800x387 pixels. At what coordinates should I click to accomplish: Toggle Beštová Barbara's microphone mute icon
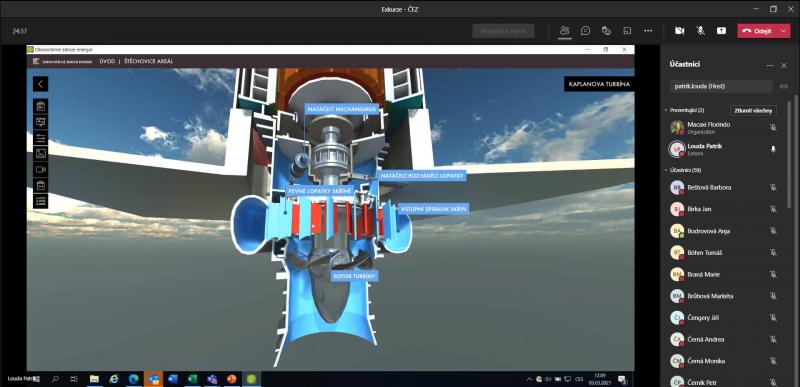(772, 188)
